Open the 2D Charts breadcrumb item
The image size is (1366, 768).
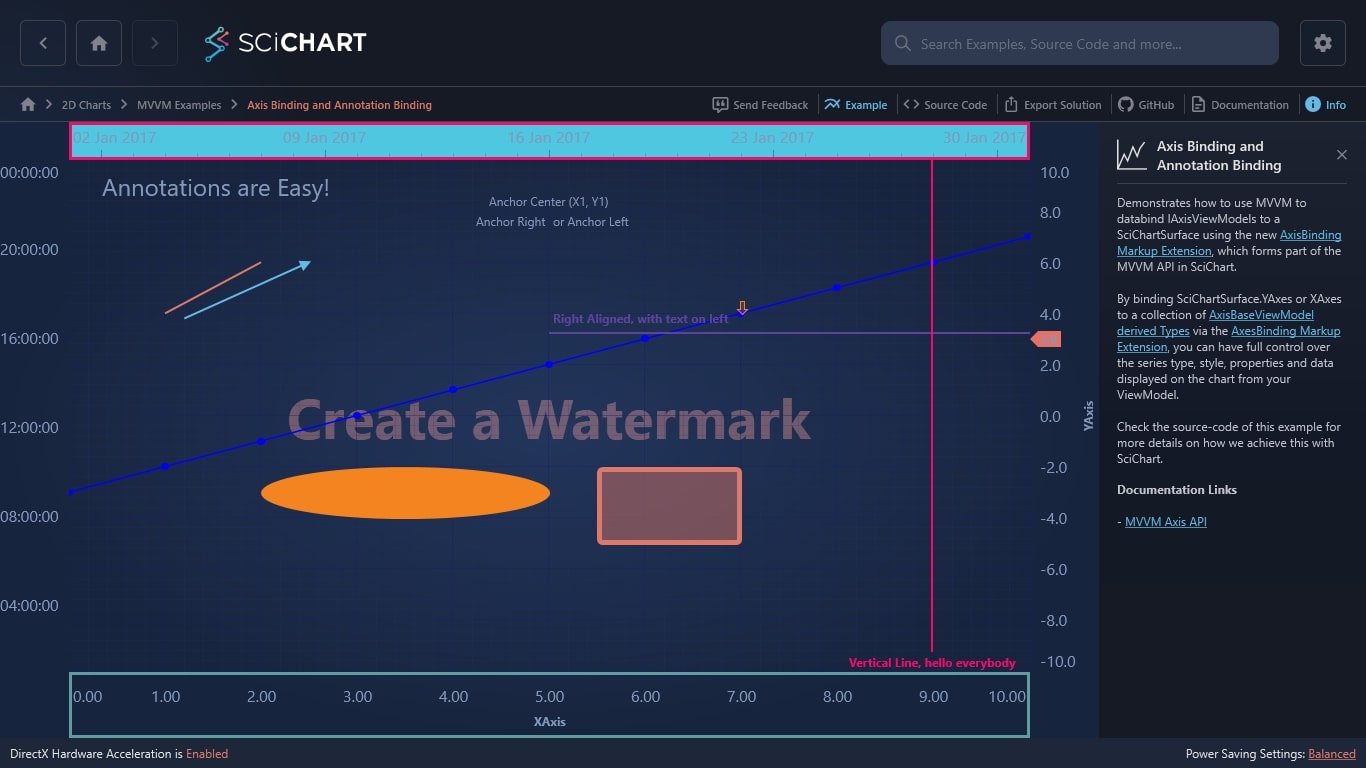click(x=86, y=104)
